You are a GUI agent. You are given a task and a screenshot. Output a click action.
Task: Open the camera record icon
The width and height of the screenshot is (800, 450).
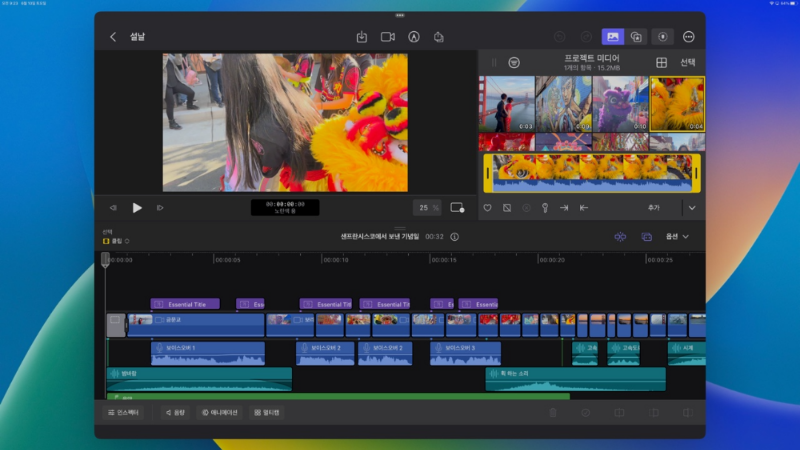pos(388,37)
